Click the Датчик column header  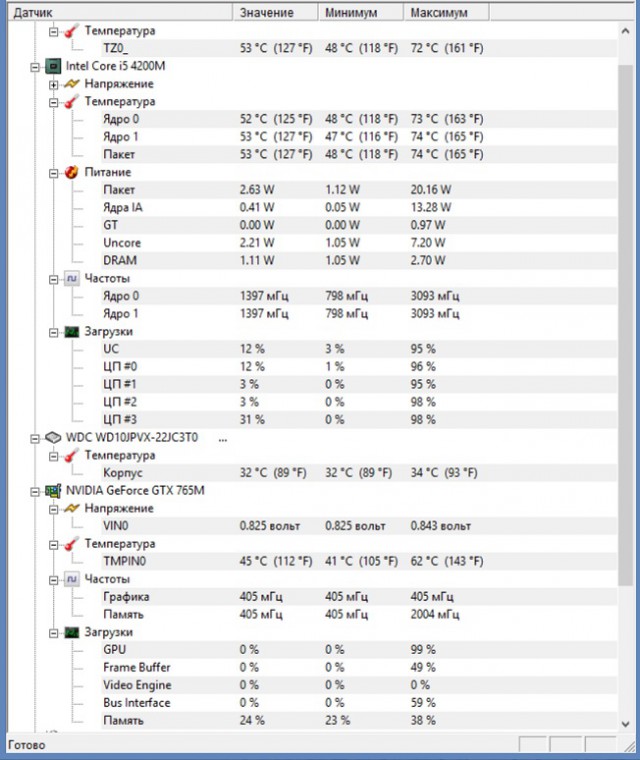[x=120, y=13]
